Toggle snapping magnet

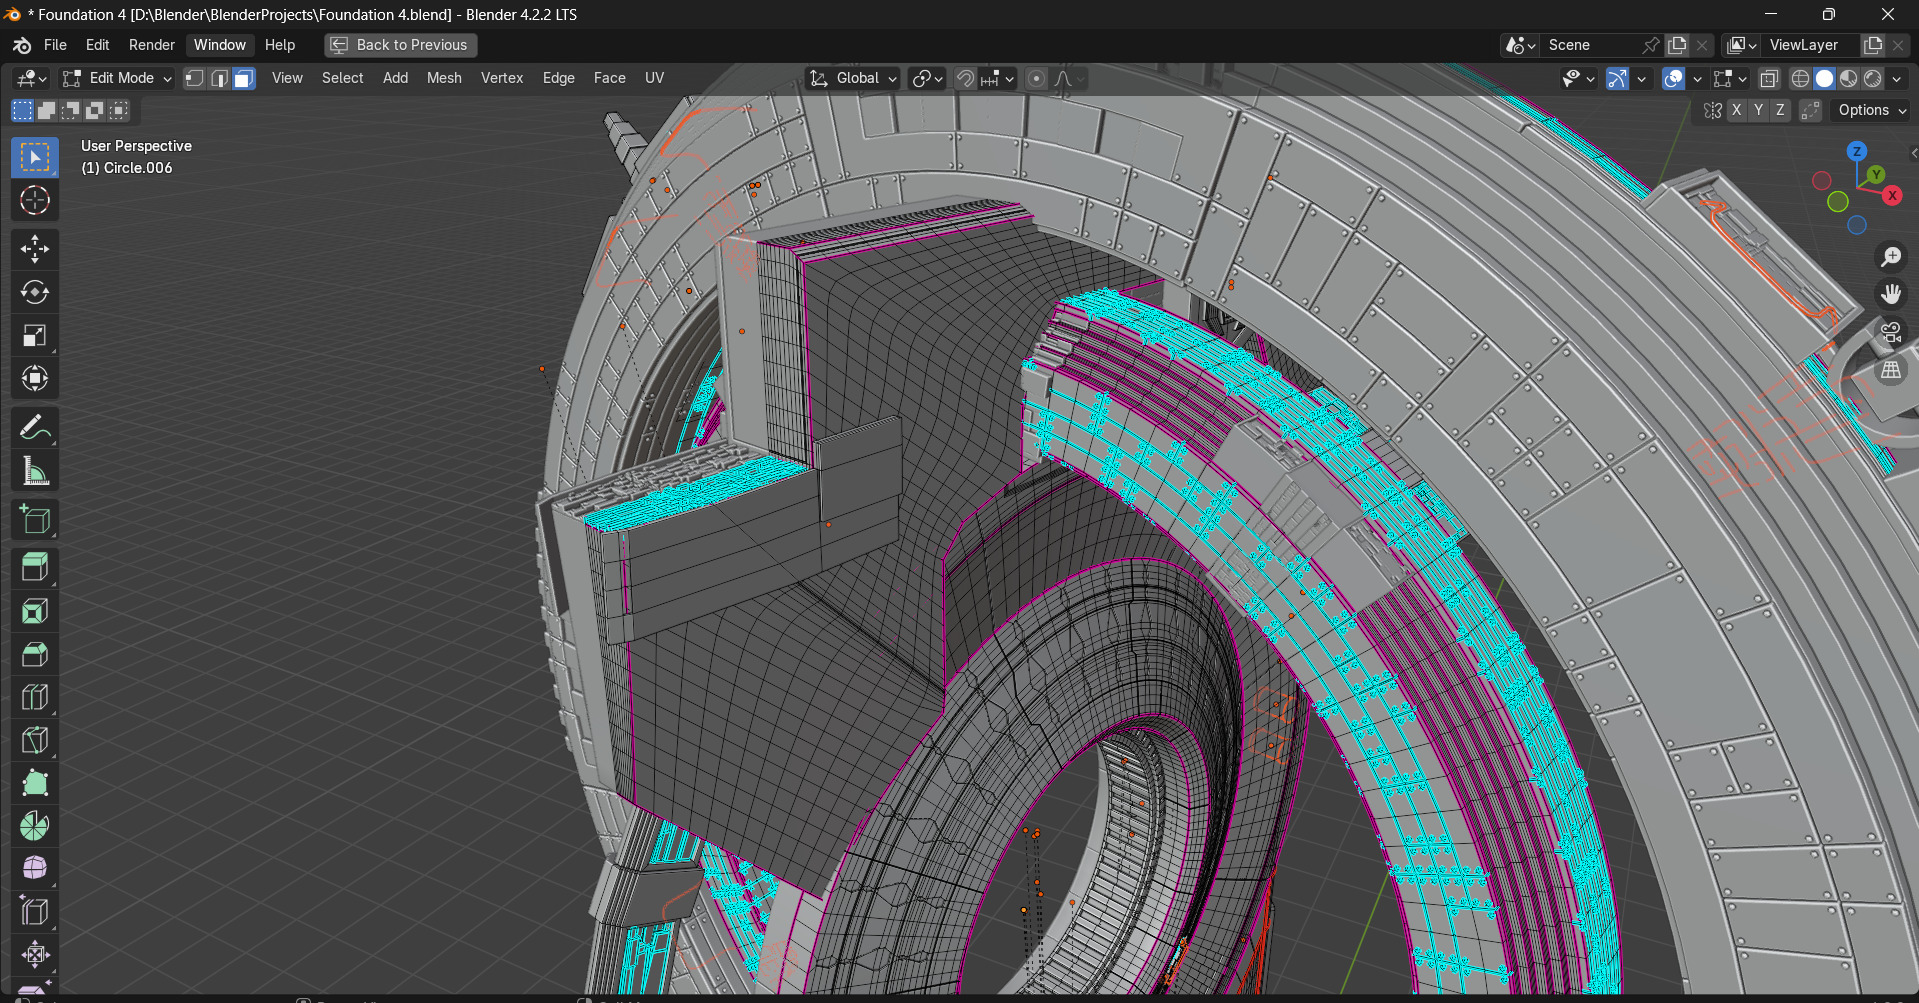(x=965, y=78)
